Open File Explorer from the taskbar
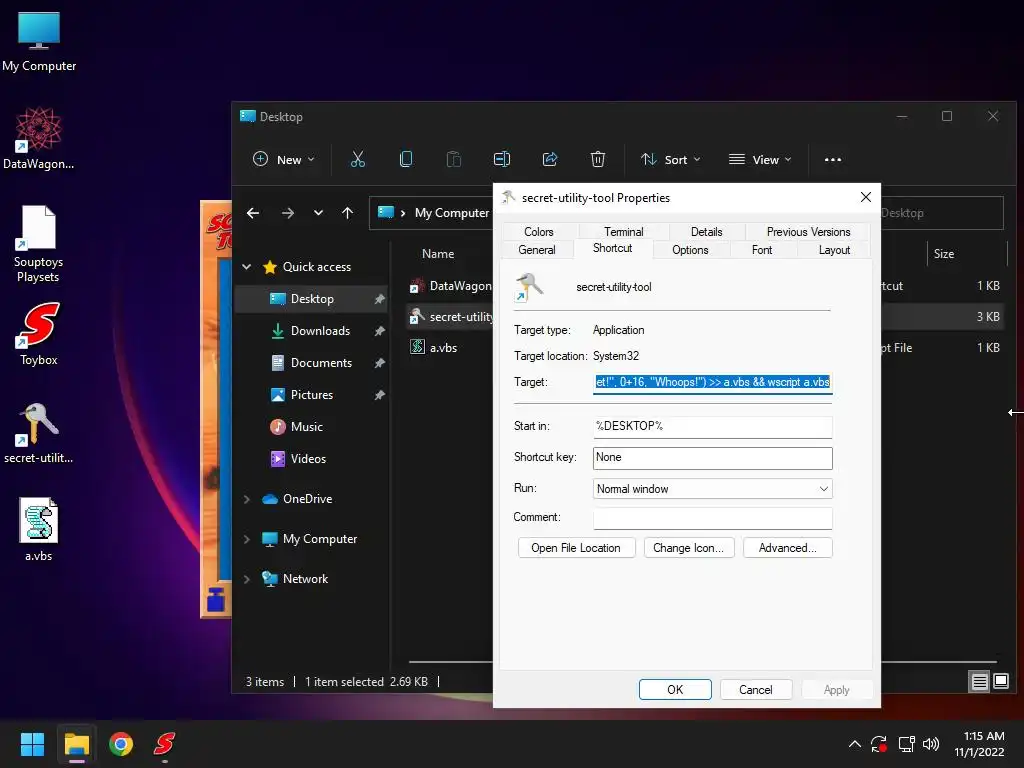1024x768 pixels. click(76, 744)
